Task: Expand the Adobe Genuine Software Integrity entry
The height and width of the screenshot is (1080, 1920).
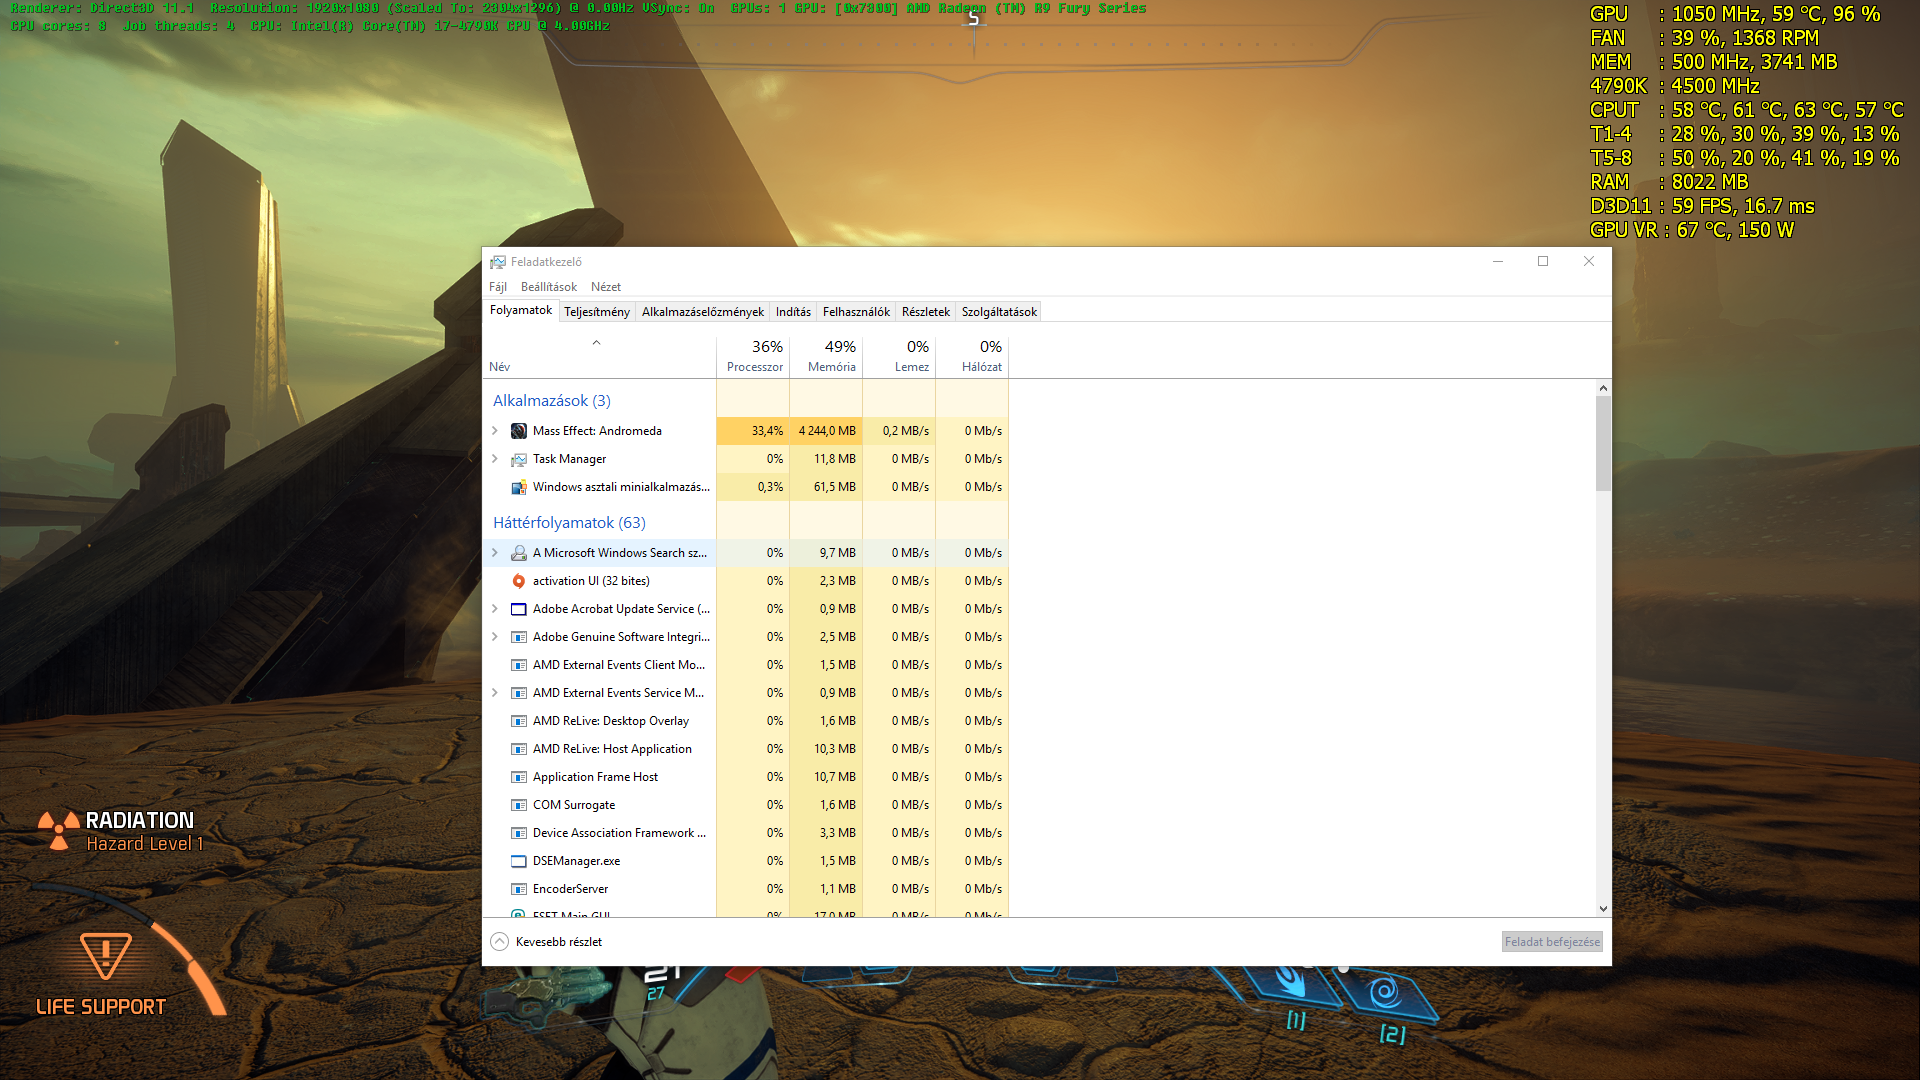Action: tap(495, 637)
